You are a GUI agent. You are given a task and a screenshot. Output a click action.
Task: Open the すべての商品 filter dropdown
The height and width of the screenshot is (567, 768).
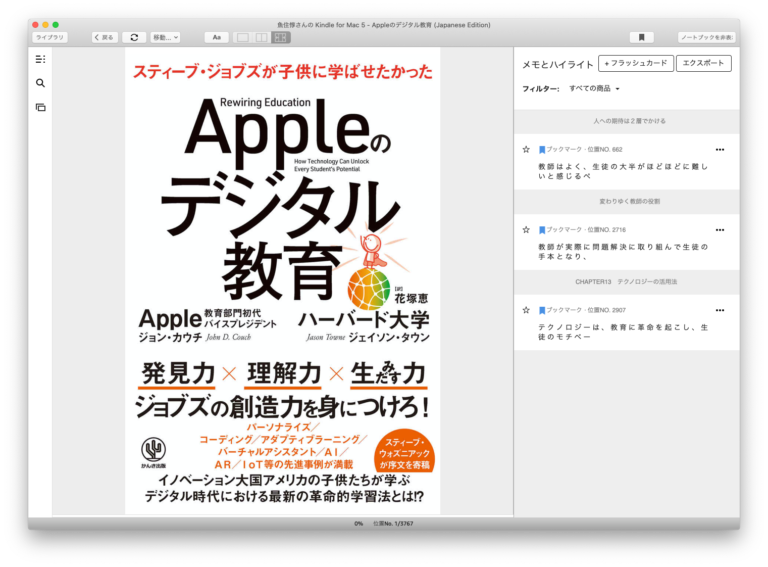(594, 89)
